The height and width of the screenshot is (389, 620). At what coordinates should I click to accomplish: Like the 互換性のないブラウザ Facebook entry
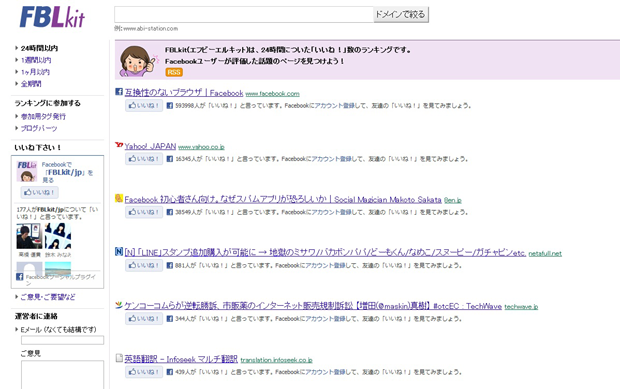144,106
